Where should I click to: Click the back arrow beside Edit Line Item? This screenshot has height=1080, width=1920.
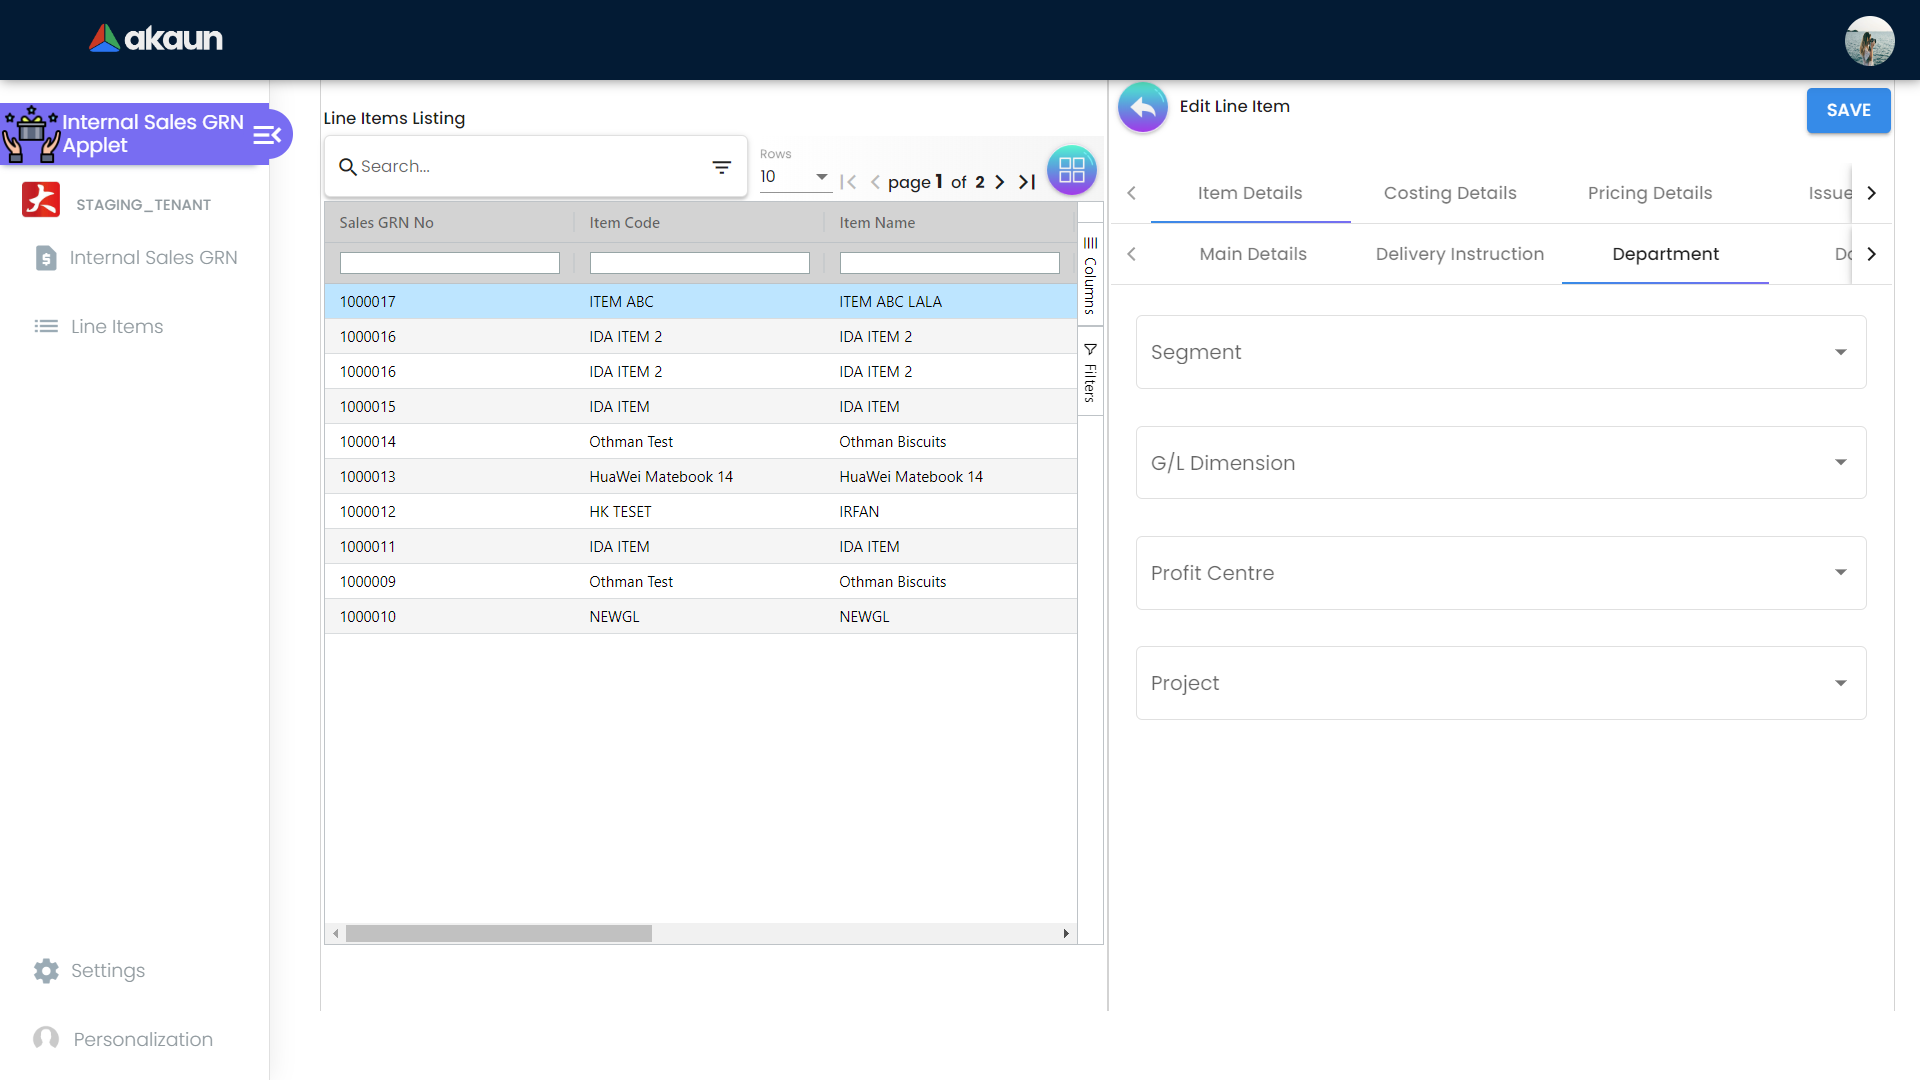click(1142, 107)
